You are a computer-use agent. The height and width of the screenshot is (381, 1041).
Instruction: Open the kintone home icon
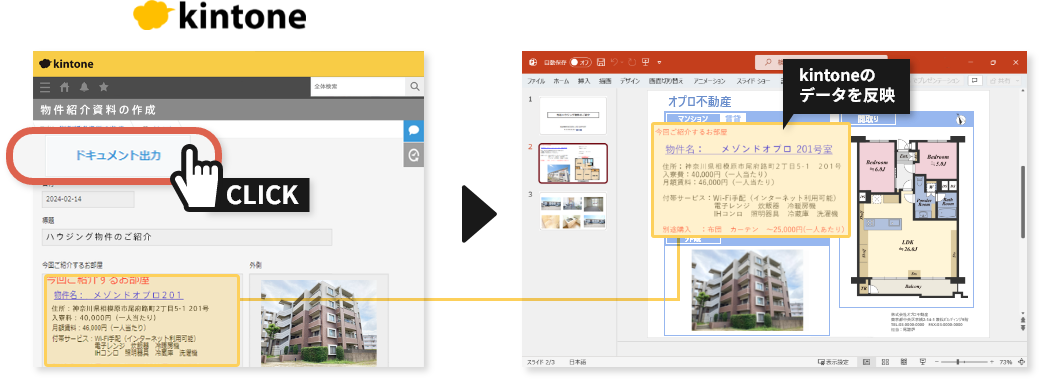click(x=64, y=87)
